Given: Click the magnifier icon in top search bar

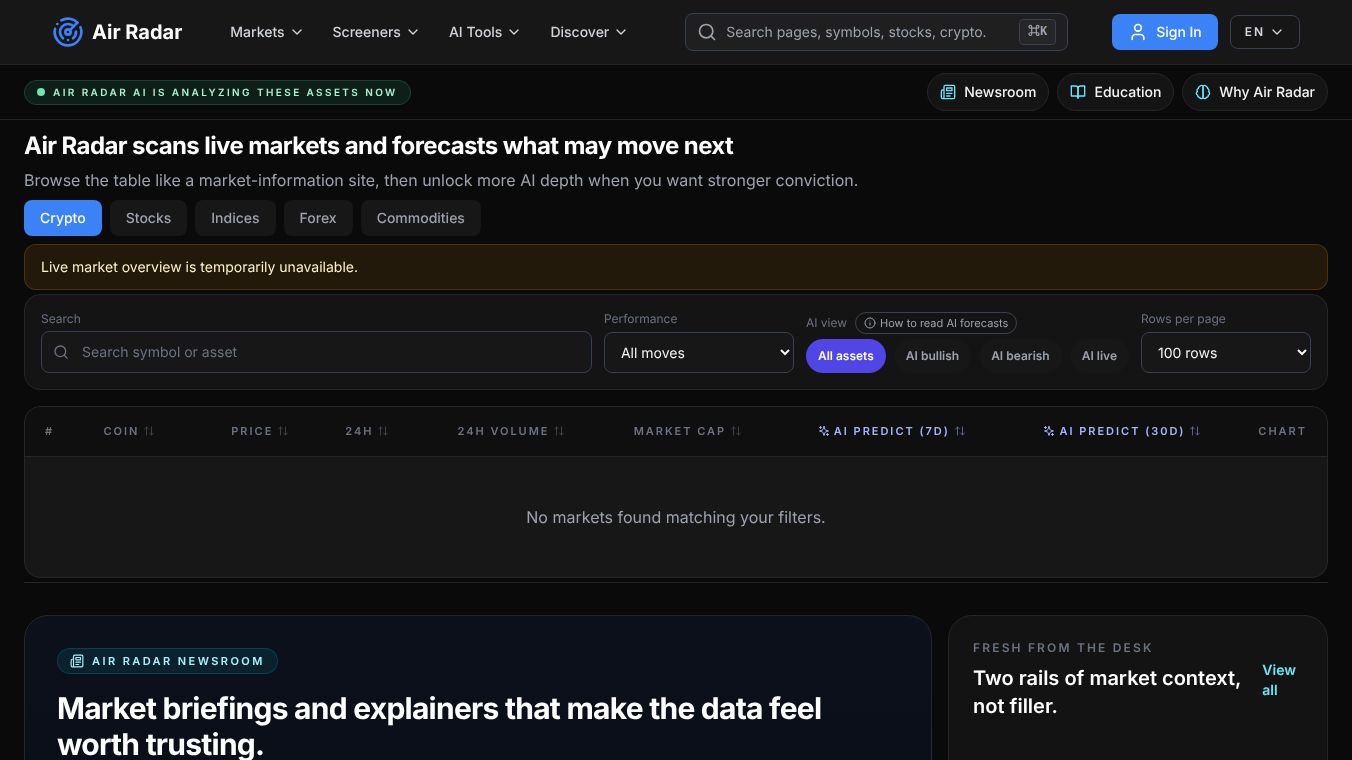Looking at the screenshot, I should pyautogui.click(x=707, y=32).
